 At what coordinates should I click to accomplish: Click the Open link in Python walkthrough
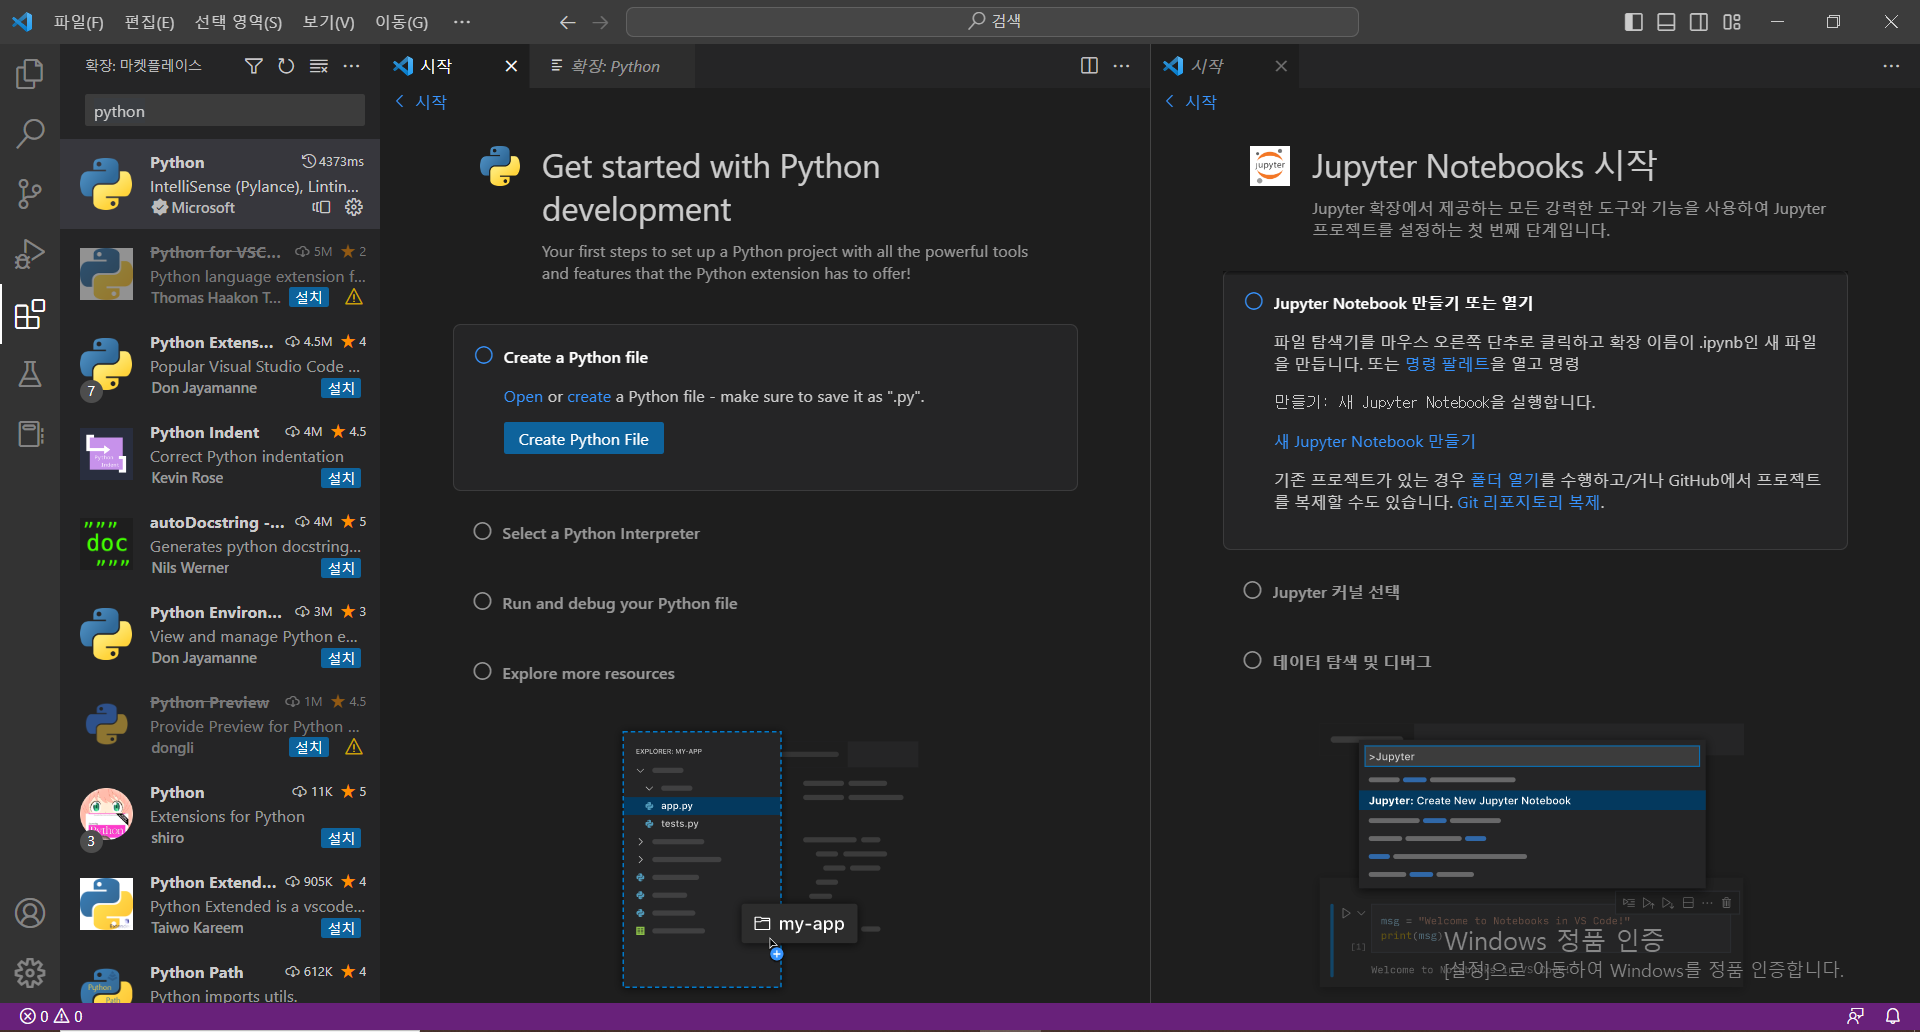pos(523,397)
